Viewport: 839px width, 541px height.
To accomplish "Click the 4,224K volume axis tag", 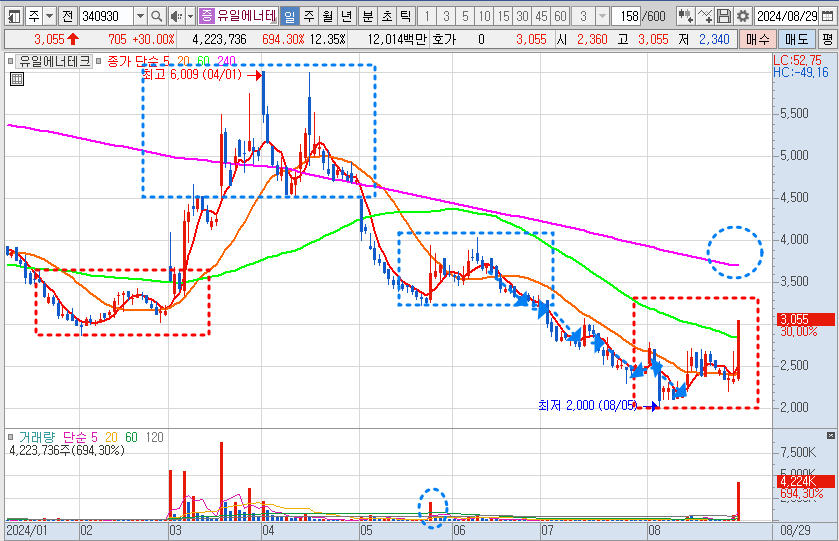I will 805,481.
